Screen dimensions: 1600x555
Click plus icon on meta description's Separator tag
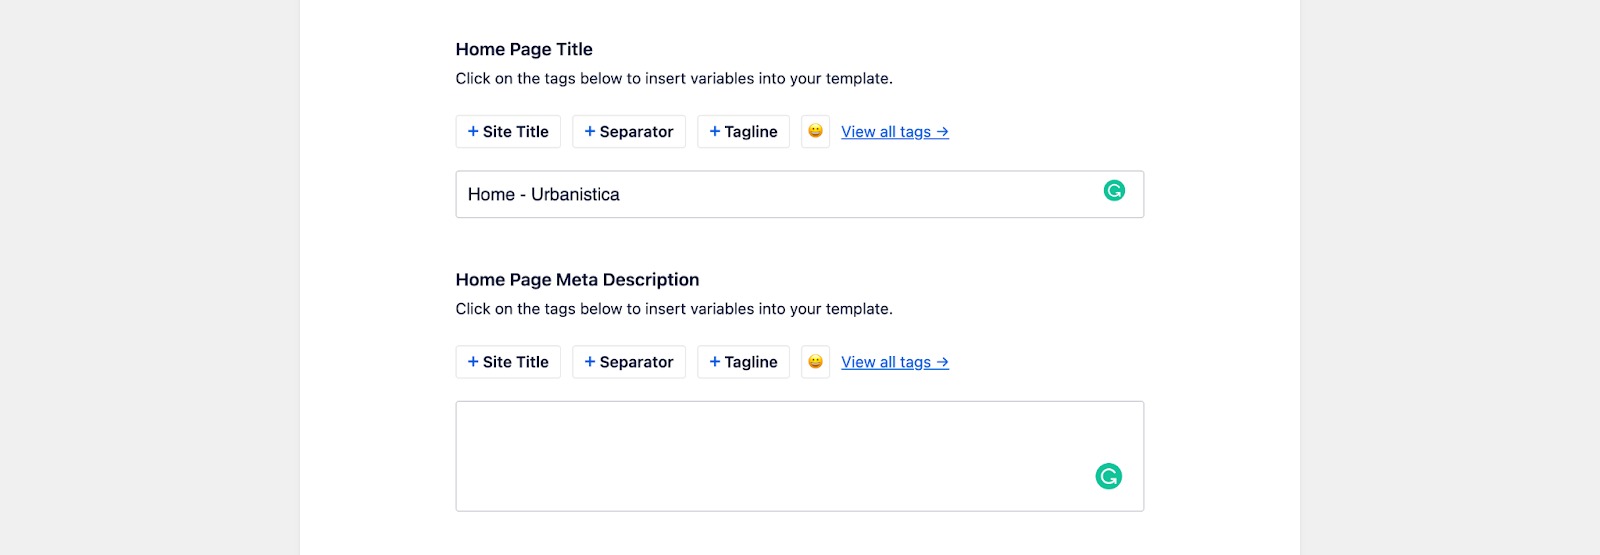(590, 362)
